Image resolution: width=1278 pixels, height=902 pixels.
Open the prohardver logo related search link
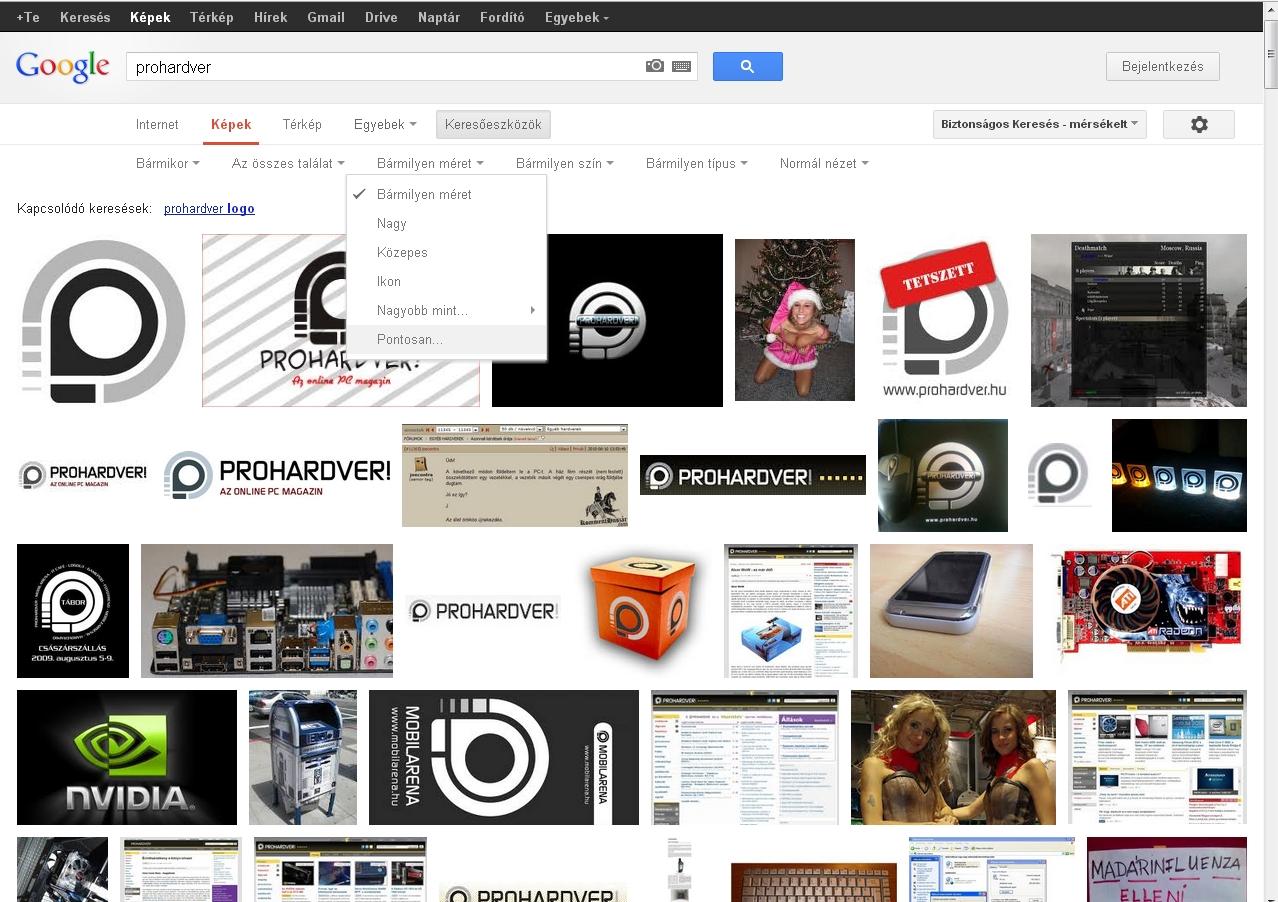209,208
